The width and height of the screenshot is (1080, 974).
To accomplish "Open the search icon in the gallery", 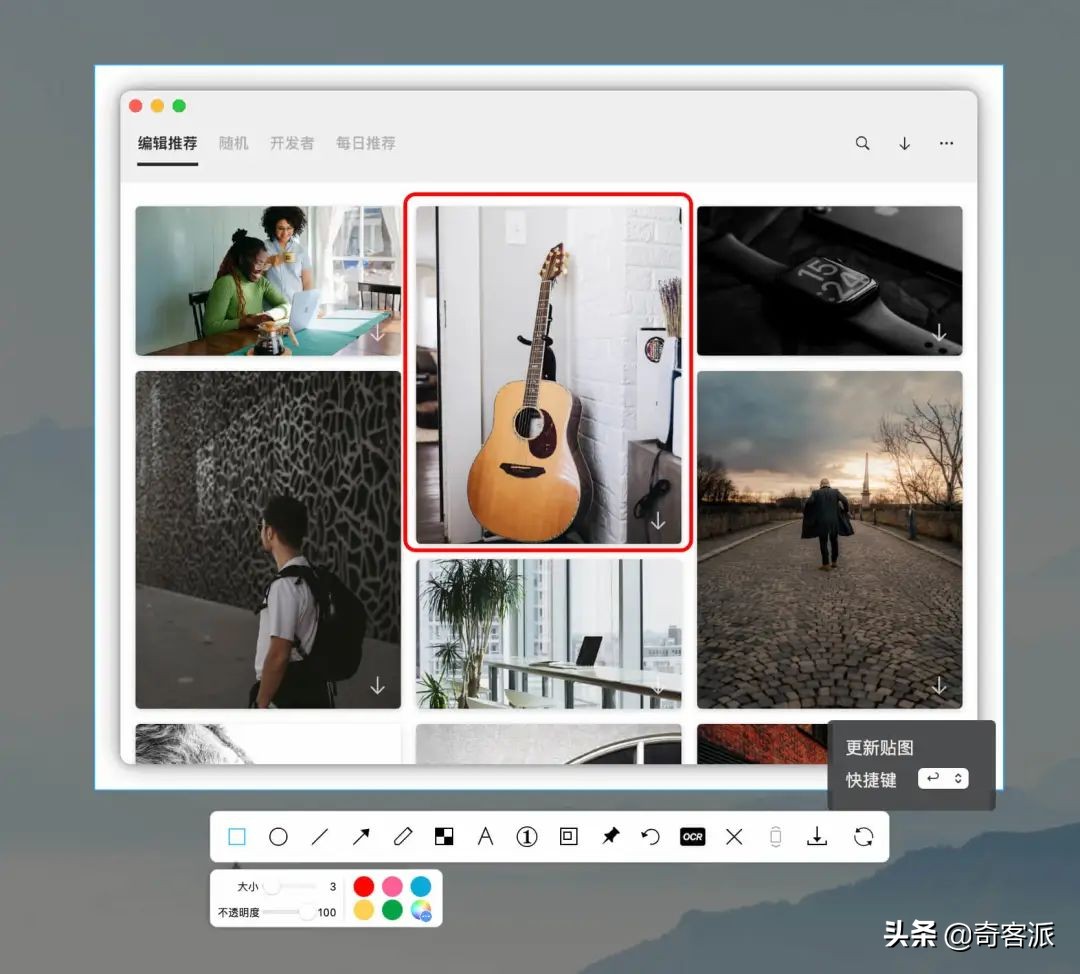I will 862,143.
